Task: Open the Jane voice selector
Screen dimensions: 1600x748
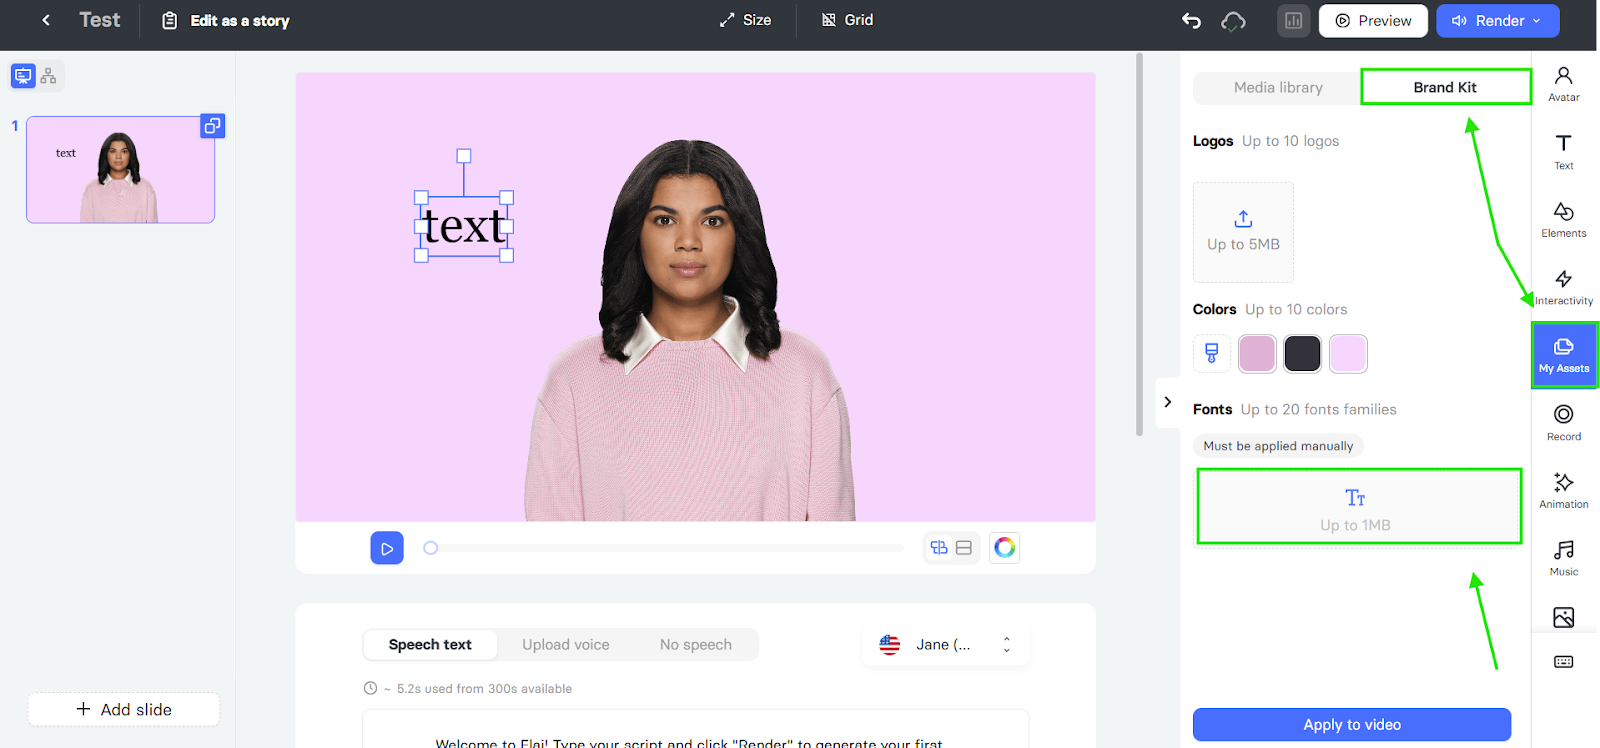Action: click(x=945, y=645)
